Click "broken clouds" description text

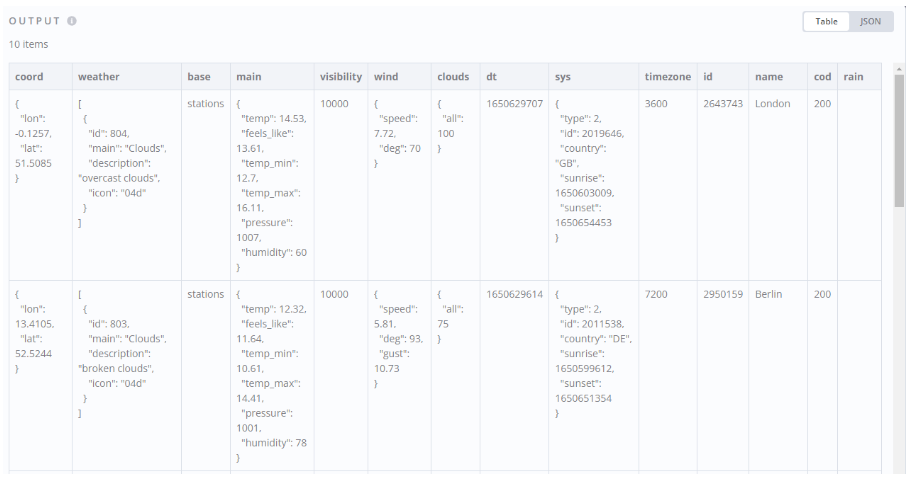click(116, 368)
